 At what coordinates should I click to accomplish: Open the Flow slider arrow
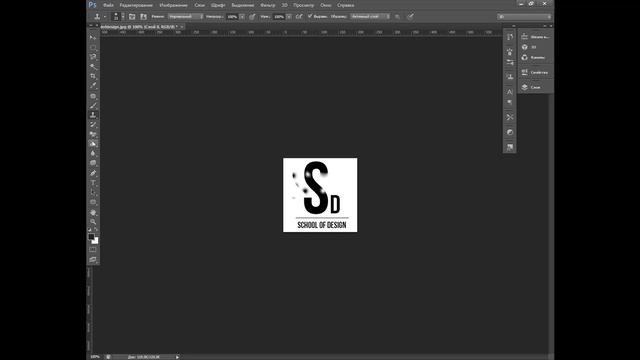289,17
